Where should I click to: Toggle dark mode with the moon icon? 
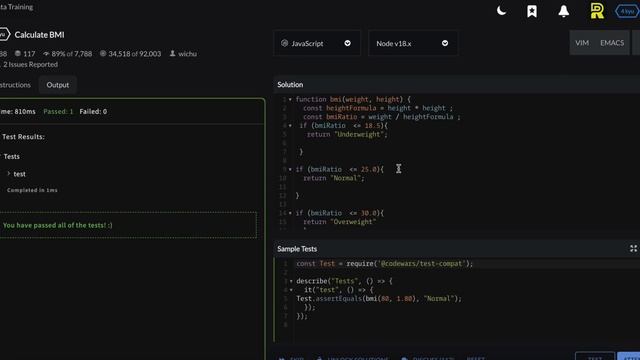[x=501, y=11]
